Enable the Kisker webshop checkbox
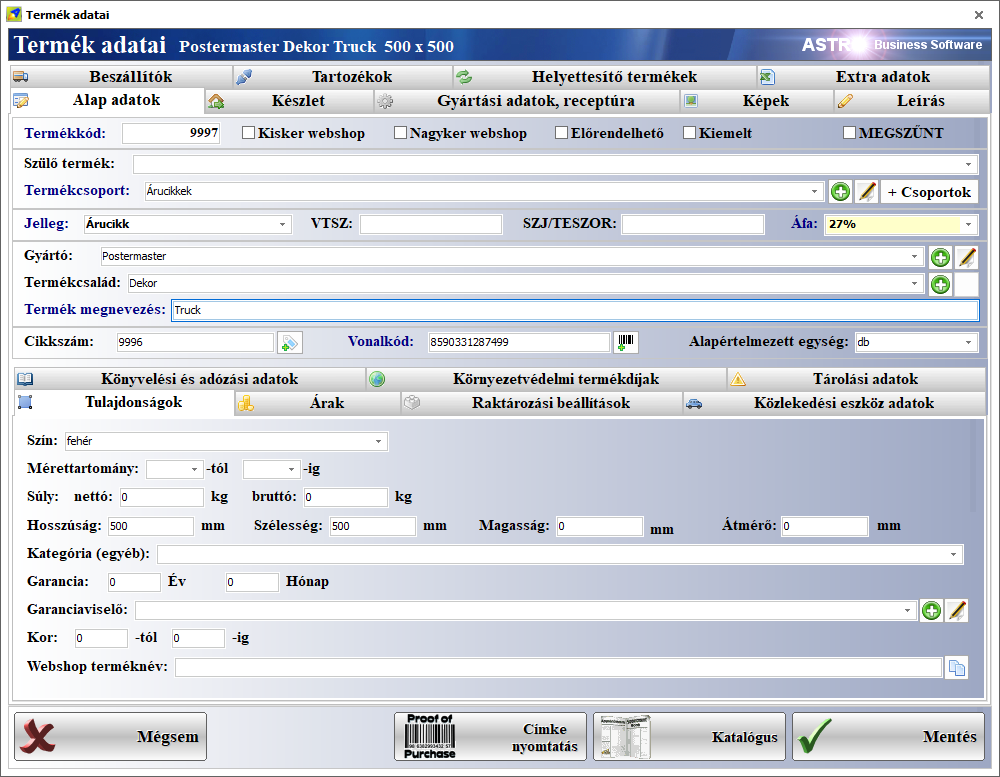The width and height of the screenshot is (1000, 777). 249,133
